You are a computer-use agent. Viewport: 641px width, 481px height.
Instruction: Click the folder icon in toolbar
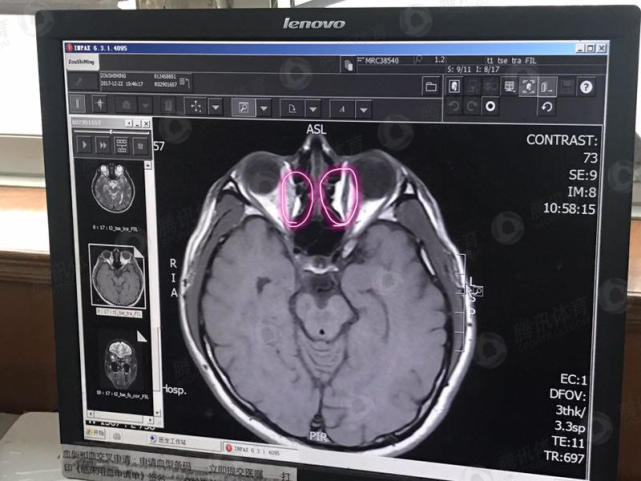431,87
